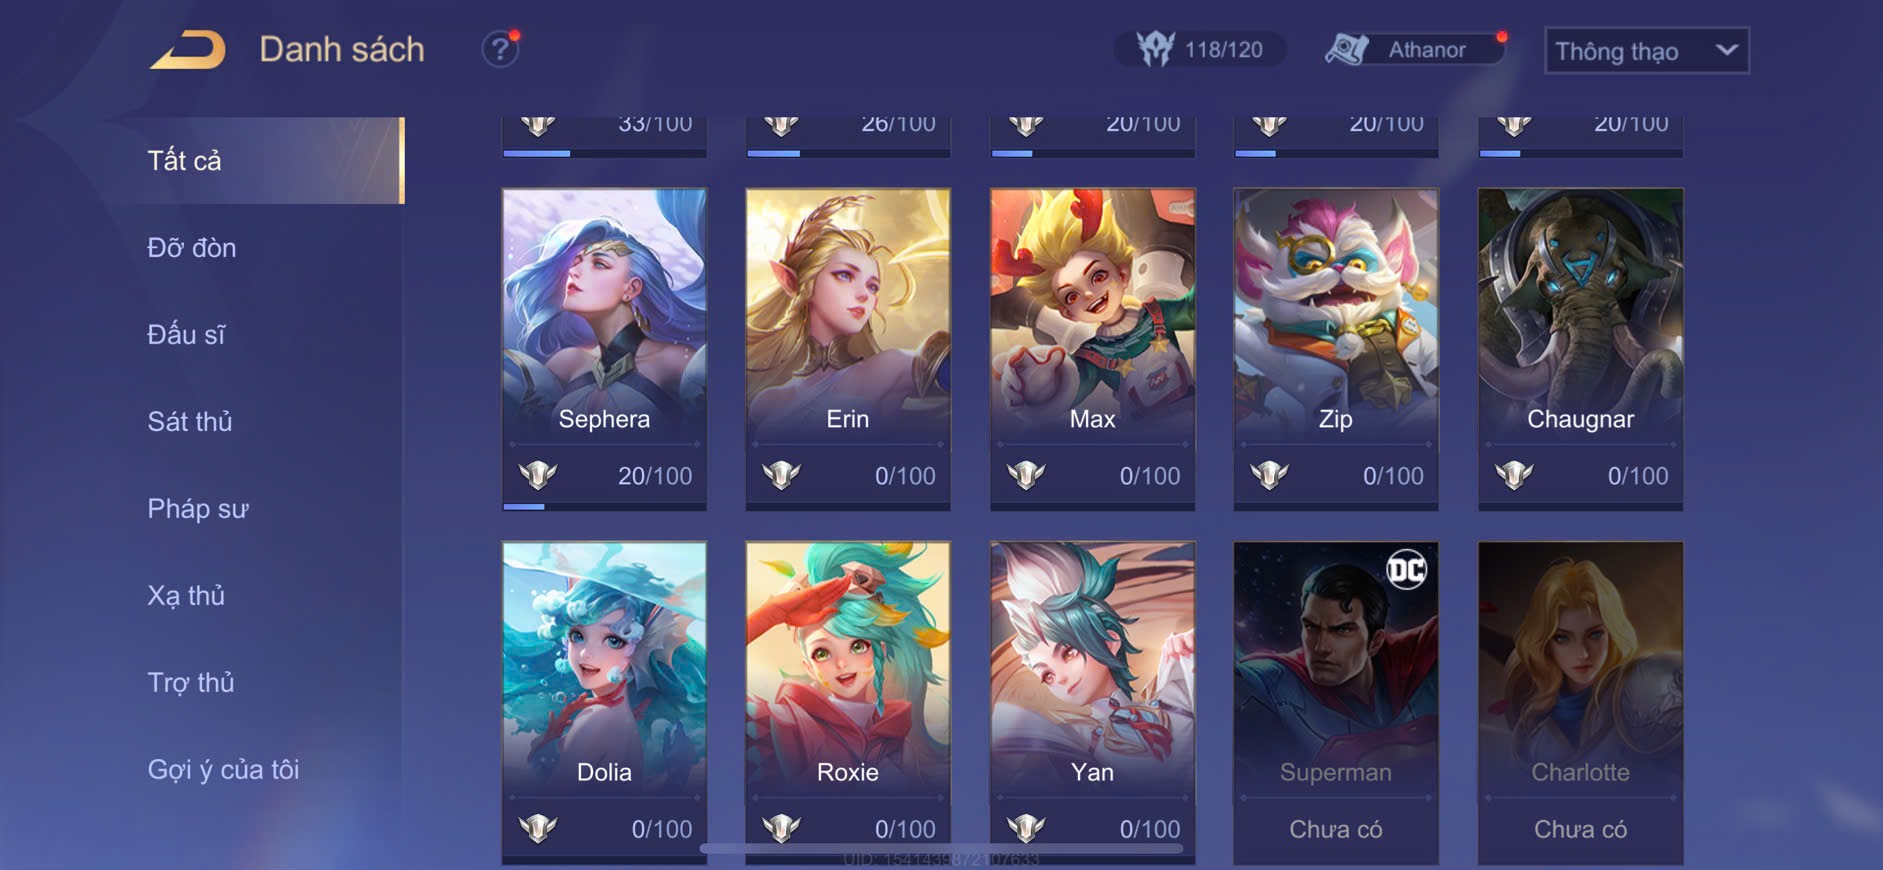Filter heroes by Pháp sư
Image resolution: width=1883 pixels, height=870 pixels.
click(x=198, y=508)
